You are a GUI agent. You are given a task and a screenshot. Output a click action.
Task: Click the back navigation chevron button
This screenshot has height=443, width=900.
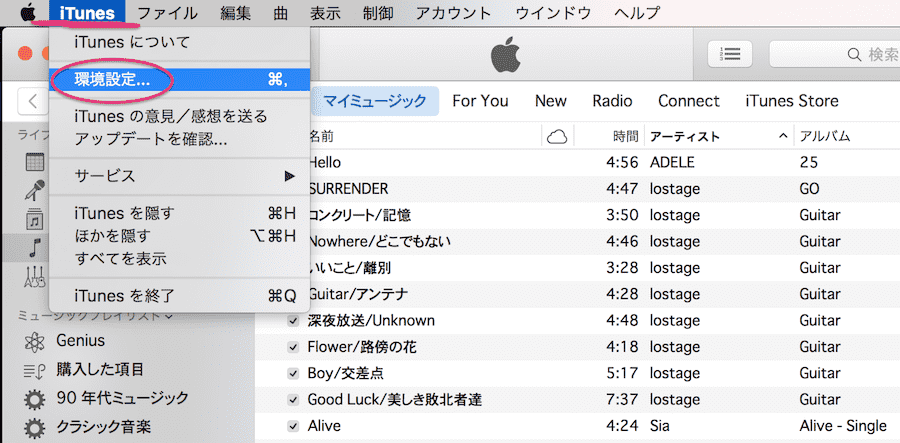(33, 102)
